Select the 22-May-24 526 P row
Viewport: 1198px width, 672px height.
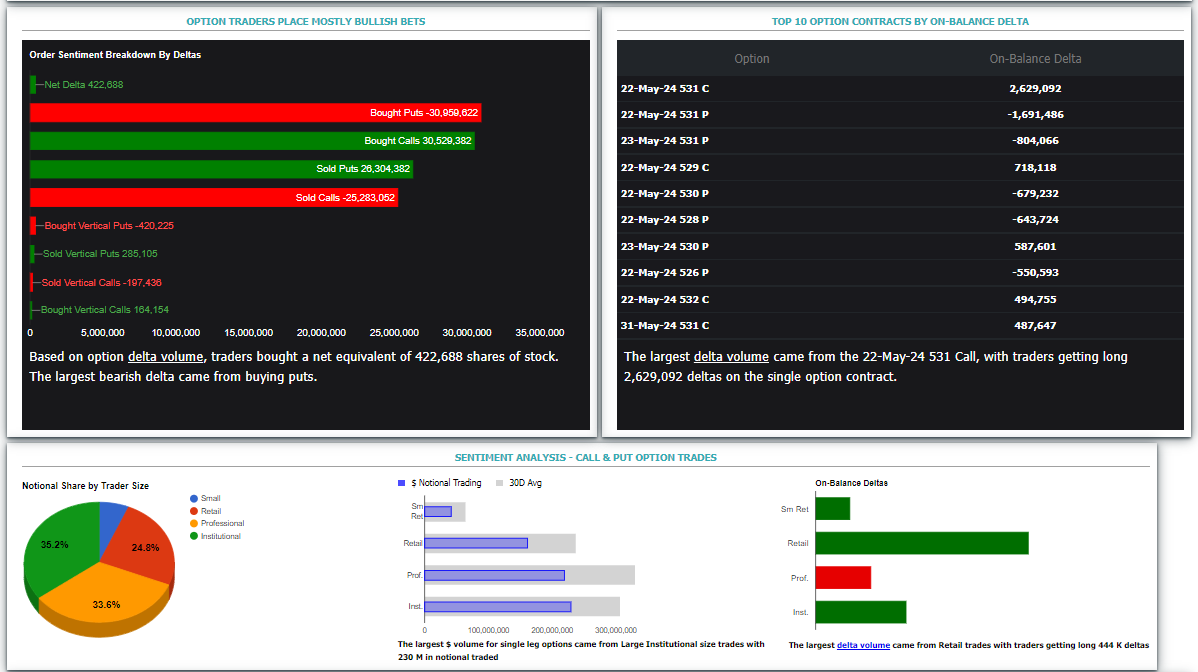[900, 273]
